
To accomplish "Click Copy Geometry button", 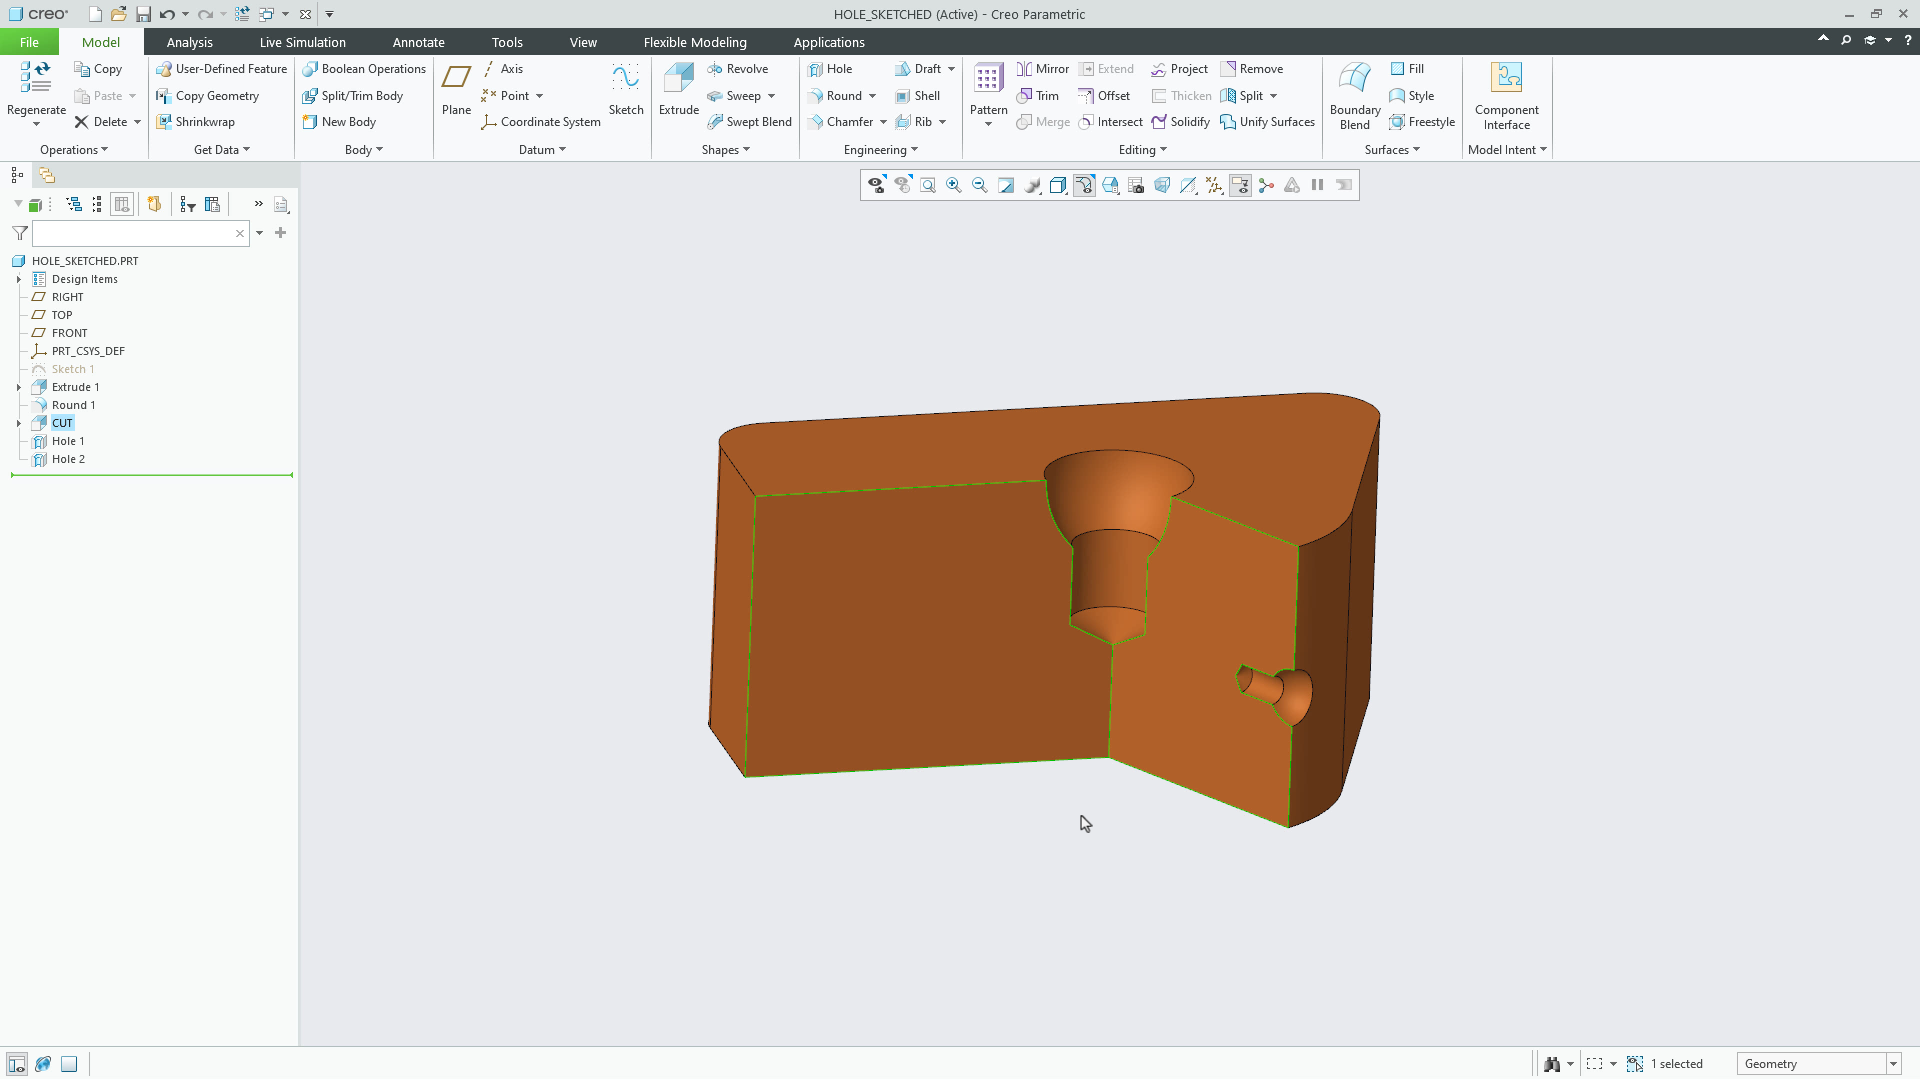I will (208, 96).
